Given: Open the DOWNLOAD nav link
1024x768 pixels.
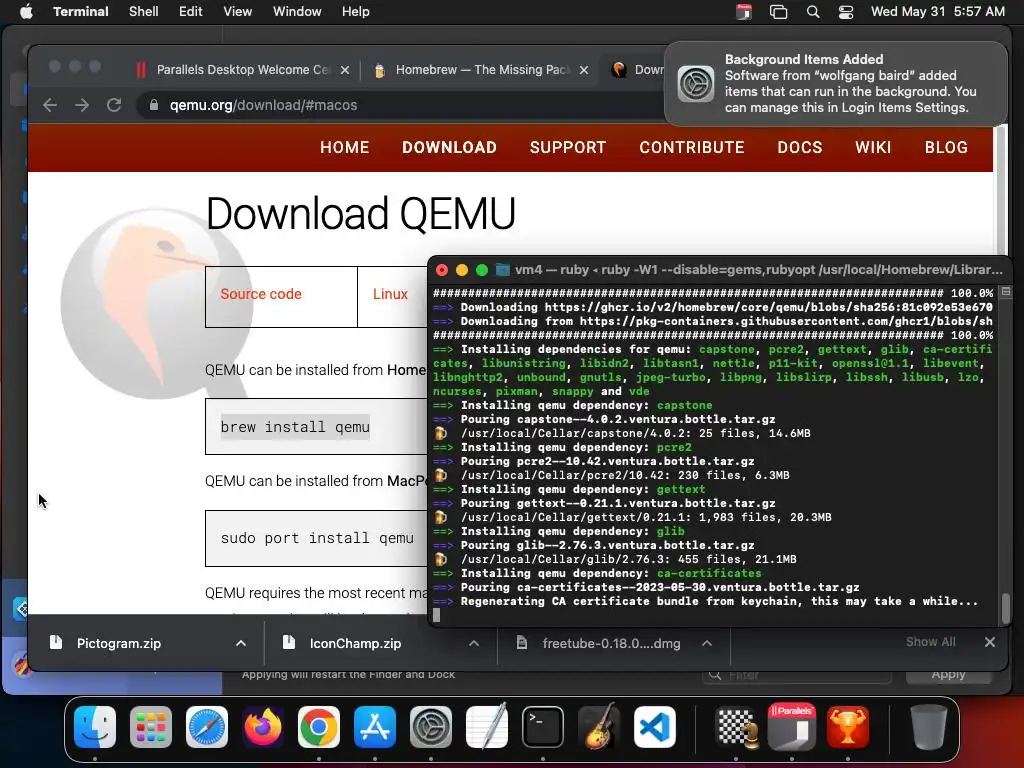Looking at the screenshot, I should 449,148.
